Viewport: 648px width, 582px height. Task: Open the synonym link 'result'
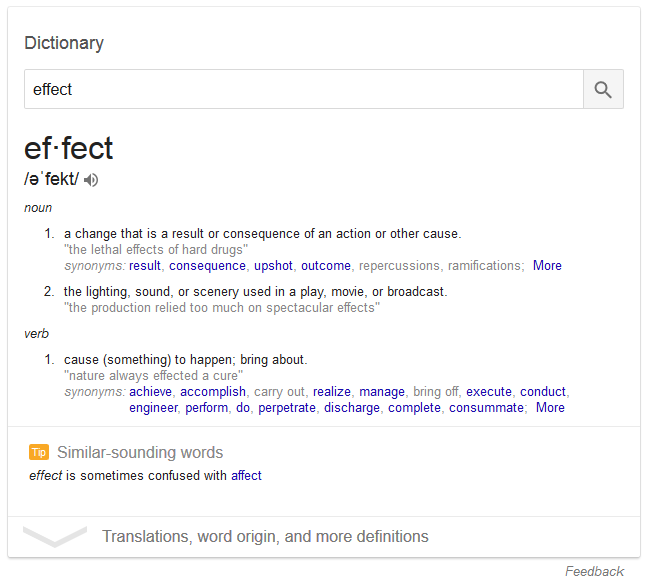pos(145,266)
